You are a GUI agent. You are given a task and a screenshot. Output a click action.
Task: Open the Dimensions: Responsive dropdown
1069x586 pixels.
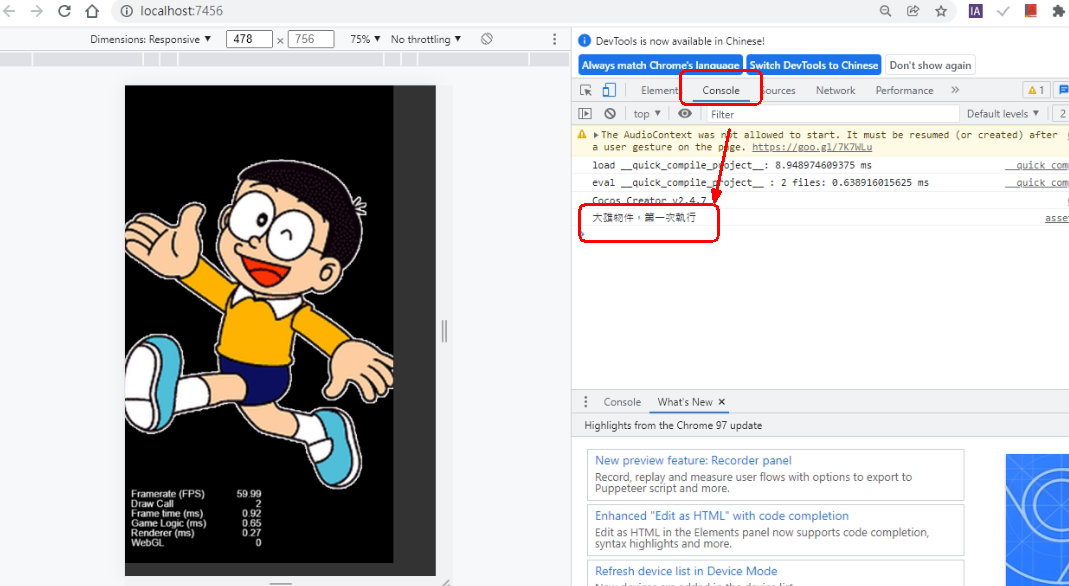[151, 40]
